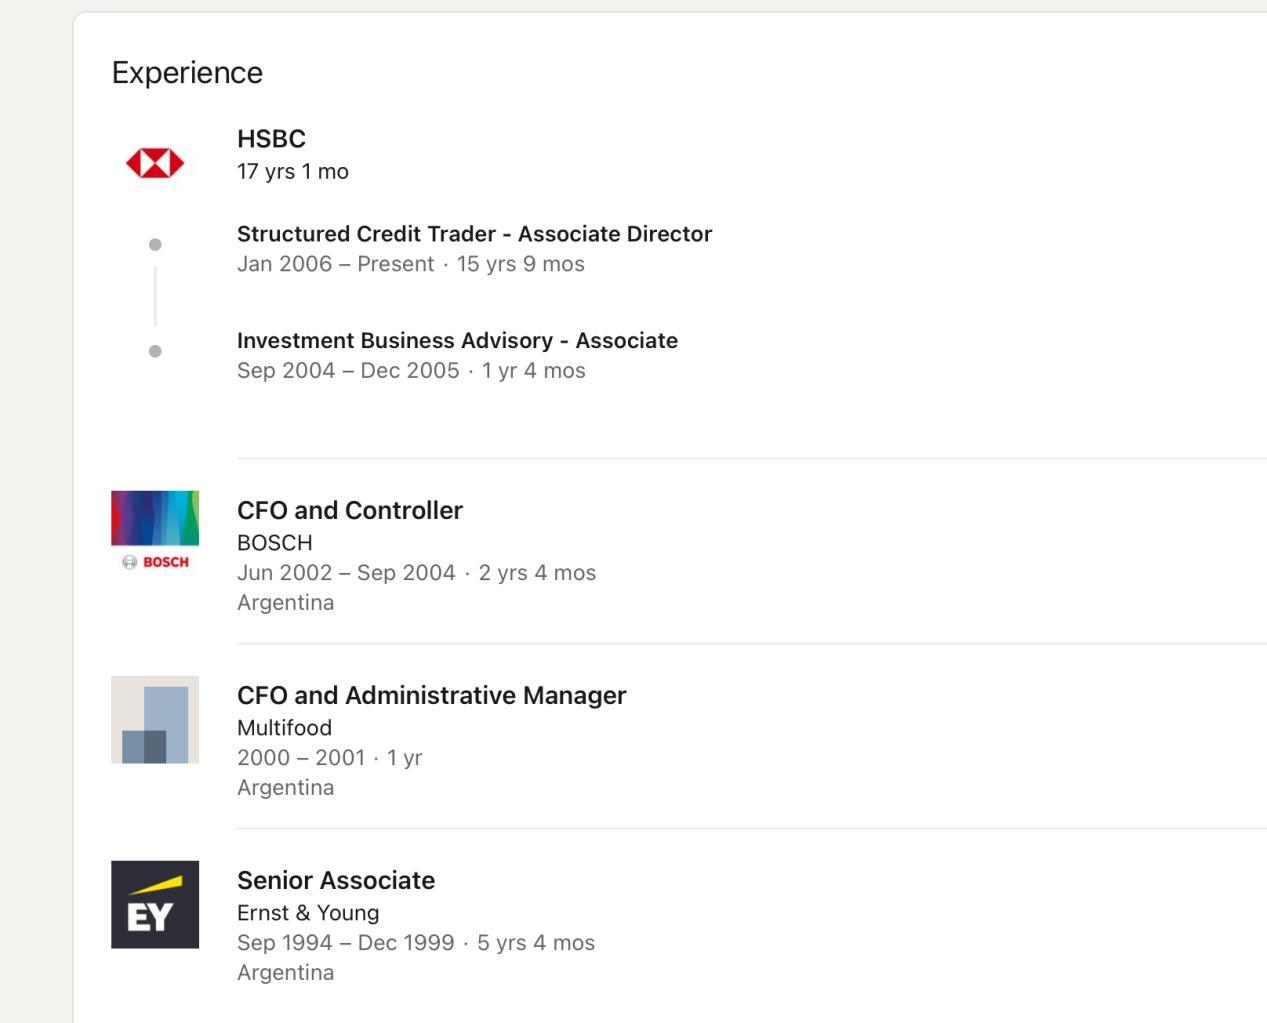Click the HSBC company logo

coord(155,163)
